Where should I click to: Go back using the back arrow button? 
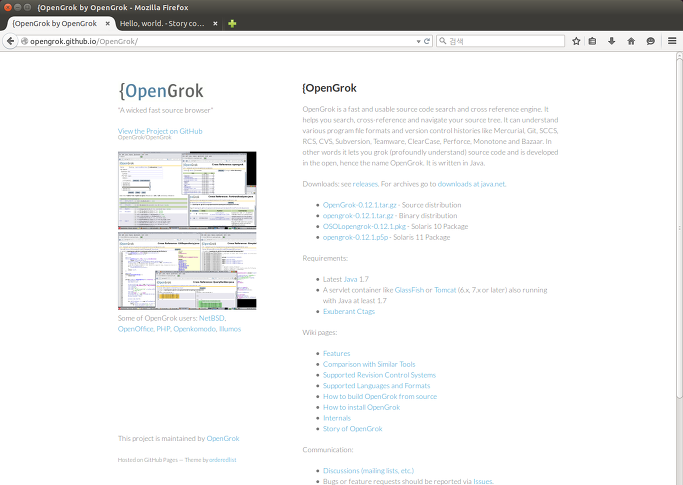click(10, 41)
